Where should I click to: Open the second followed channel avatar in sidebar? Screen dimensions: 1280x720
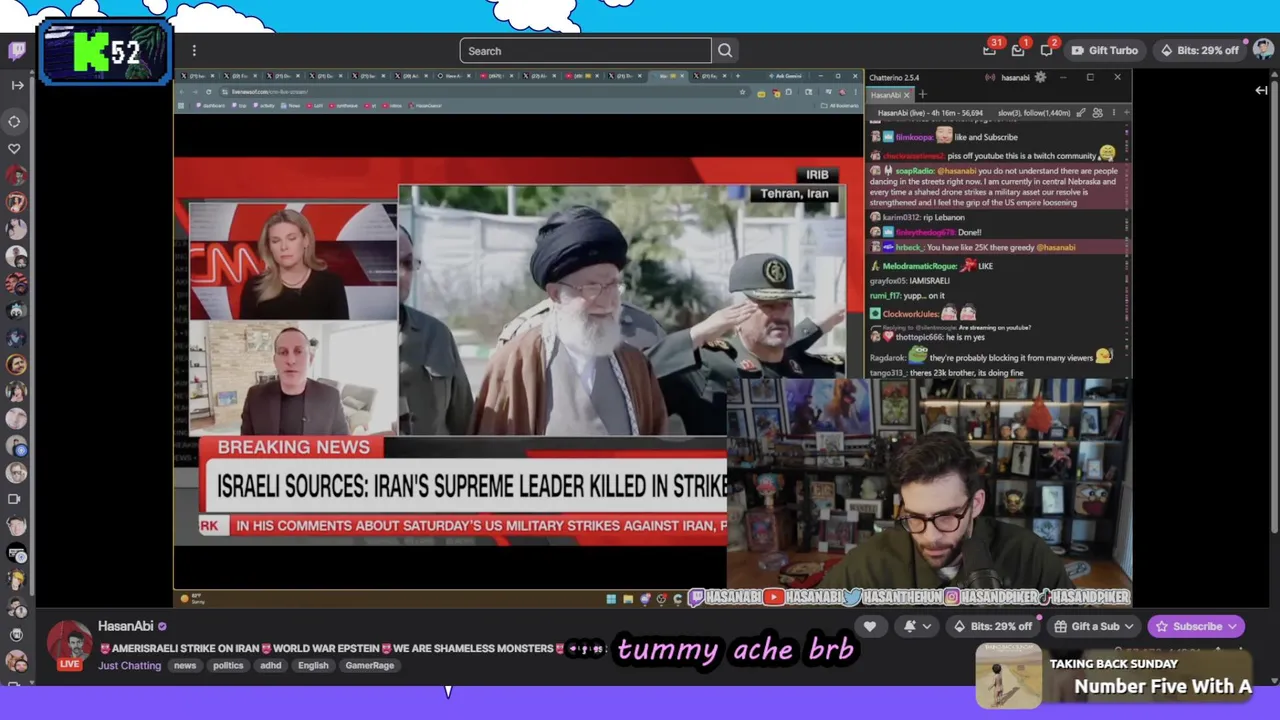[15, 202]
